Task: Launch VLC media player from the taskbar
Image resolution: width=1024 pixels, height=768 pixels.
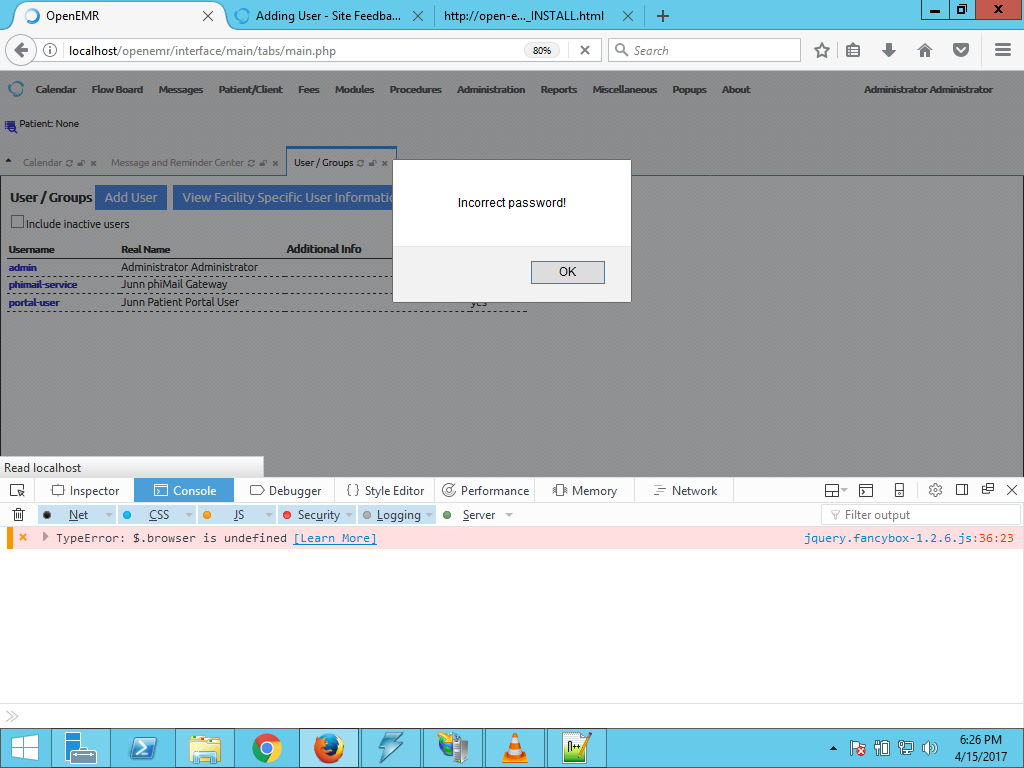Action: [x=515, y=748]
